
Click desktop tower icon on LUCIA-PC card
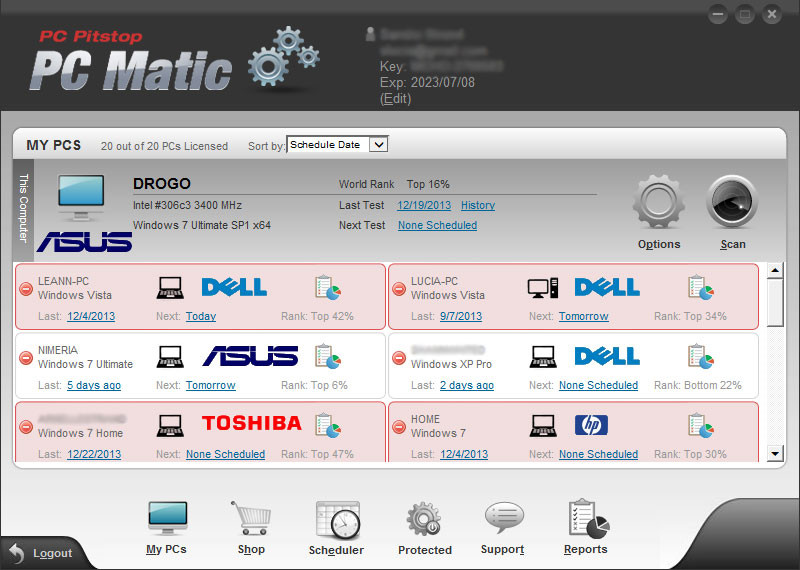click(543, 288)
